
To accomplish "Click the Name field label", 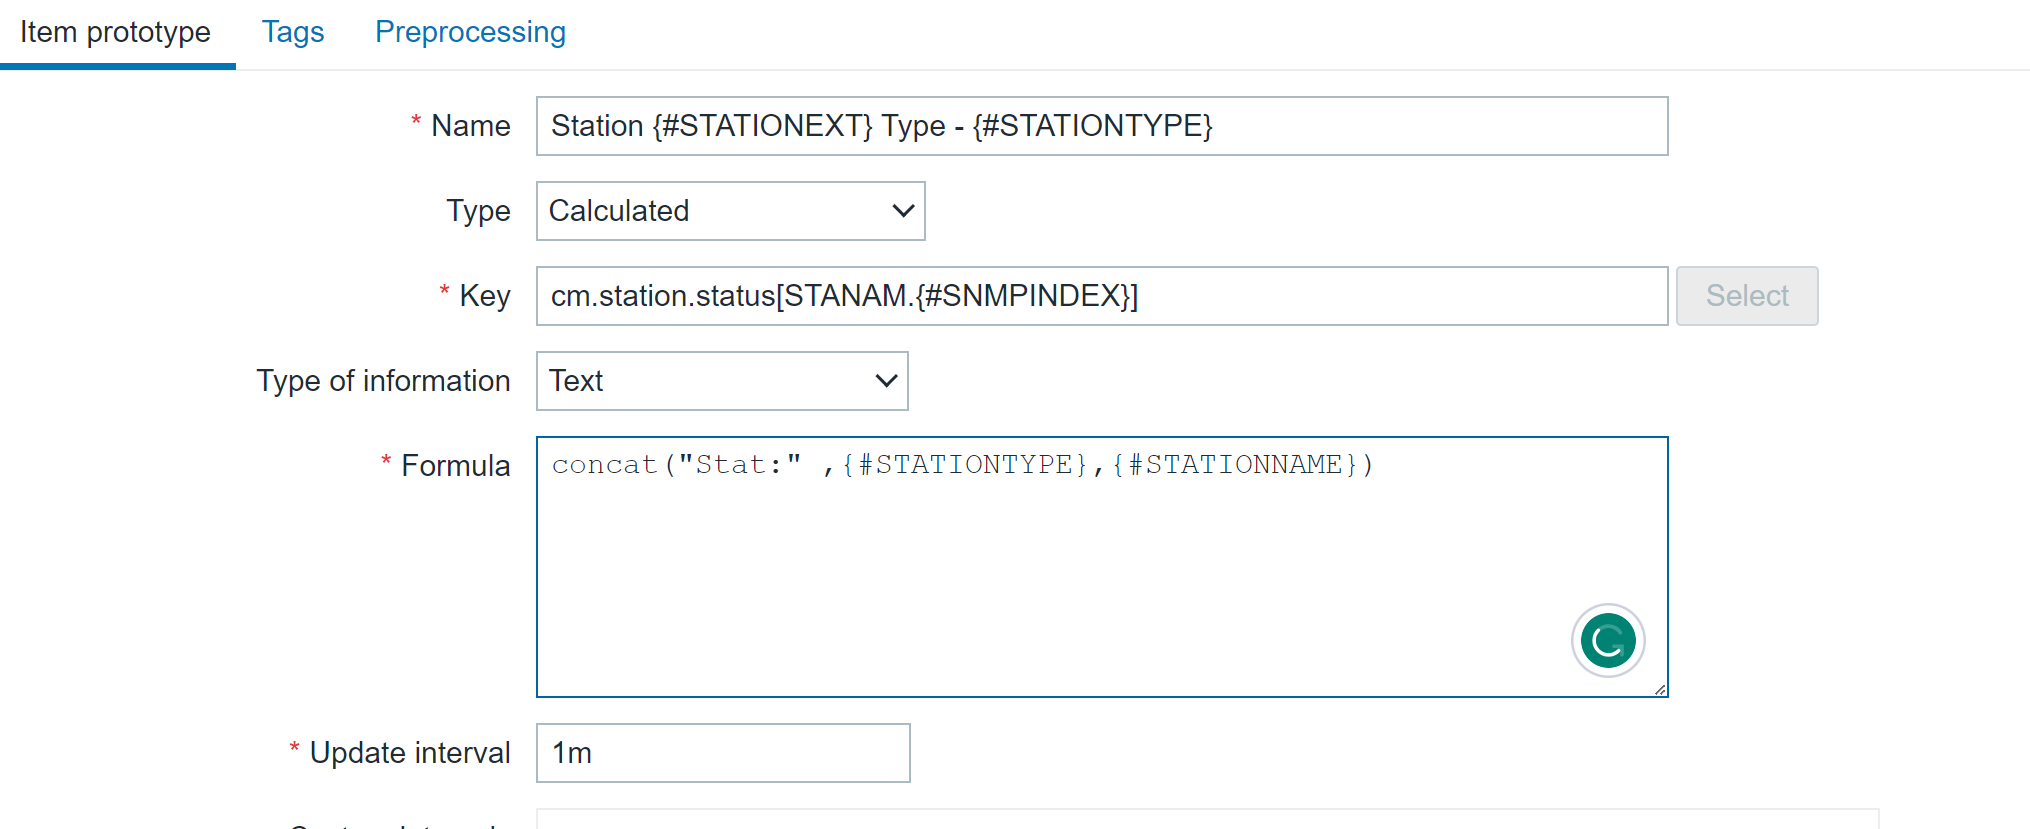I will click(470, 126).
